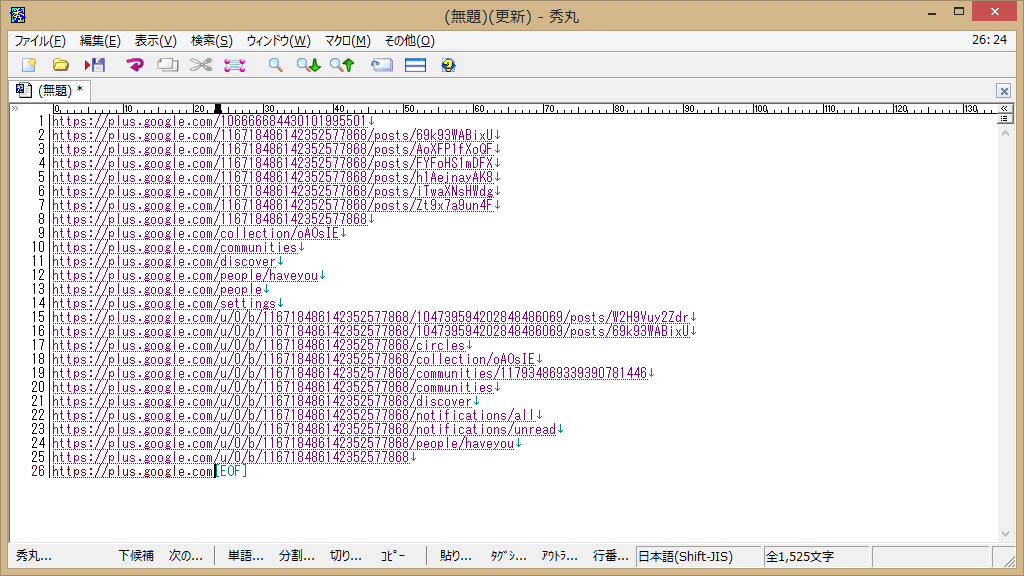
Task: Click the 日本語(Shift-JIS) encoding status field
Action: [698, 556]
